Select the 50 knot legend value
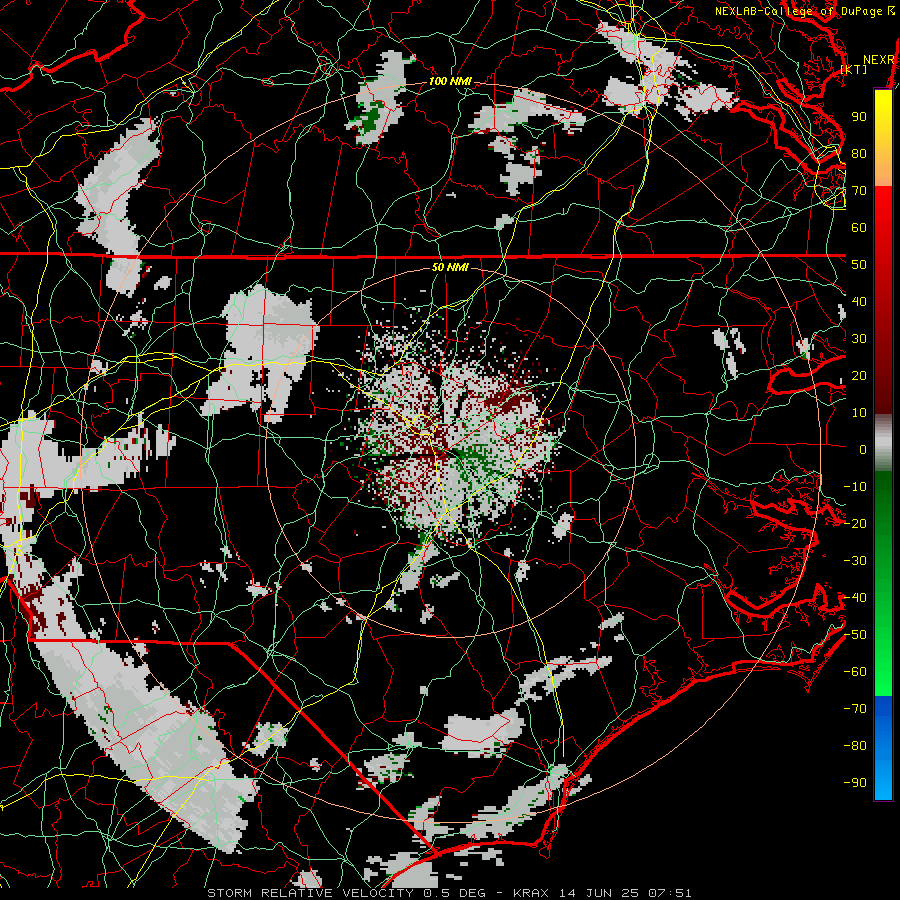The width and height of the screenshot is (900, 900). point(859,265)
